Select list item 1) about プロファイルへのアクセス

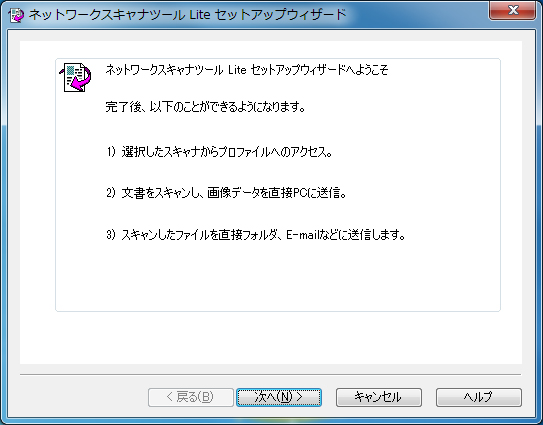click(219, 152)
